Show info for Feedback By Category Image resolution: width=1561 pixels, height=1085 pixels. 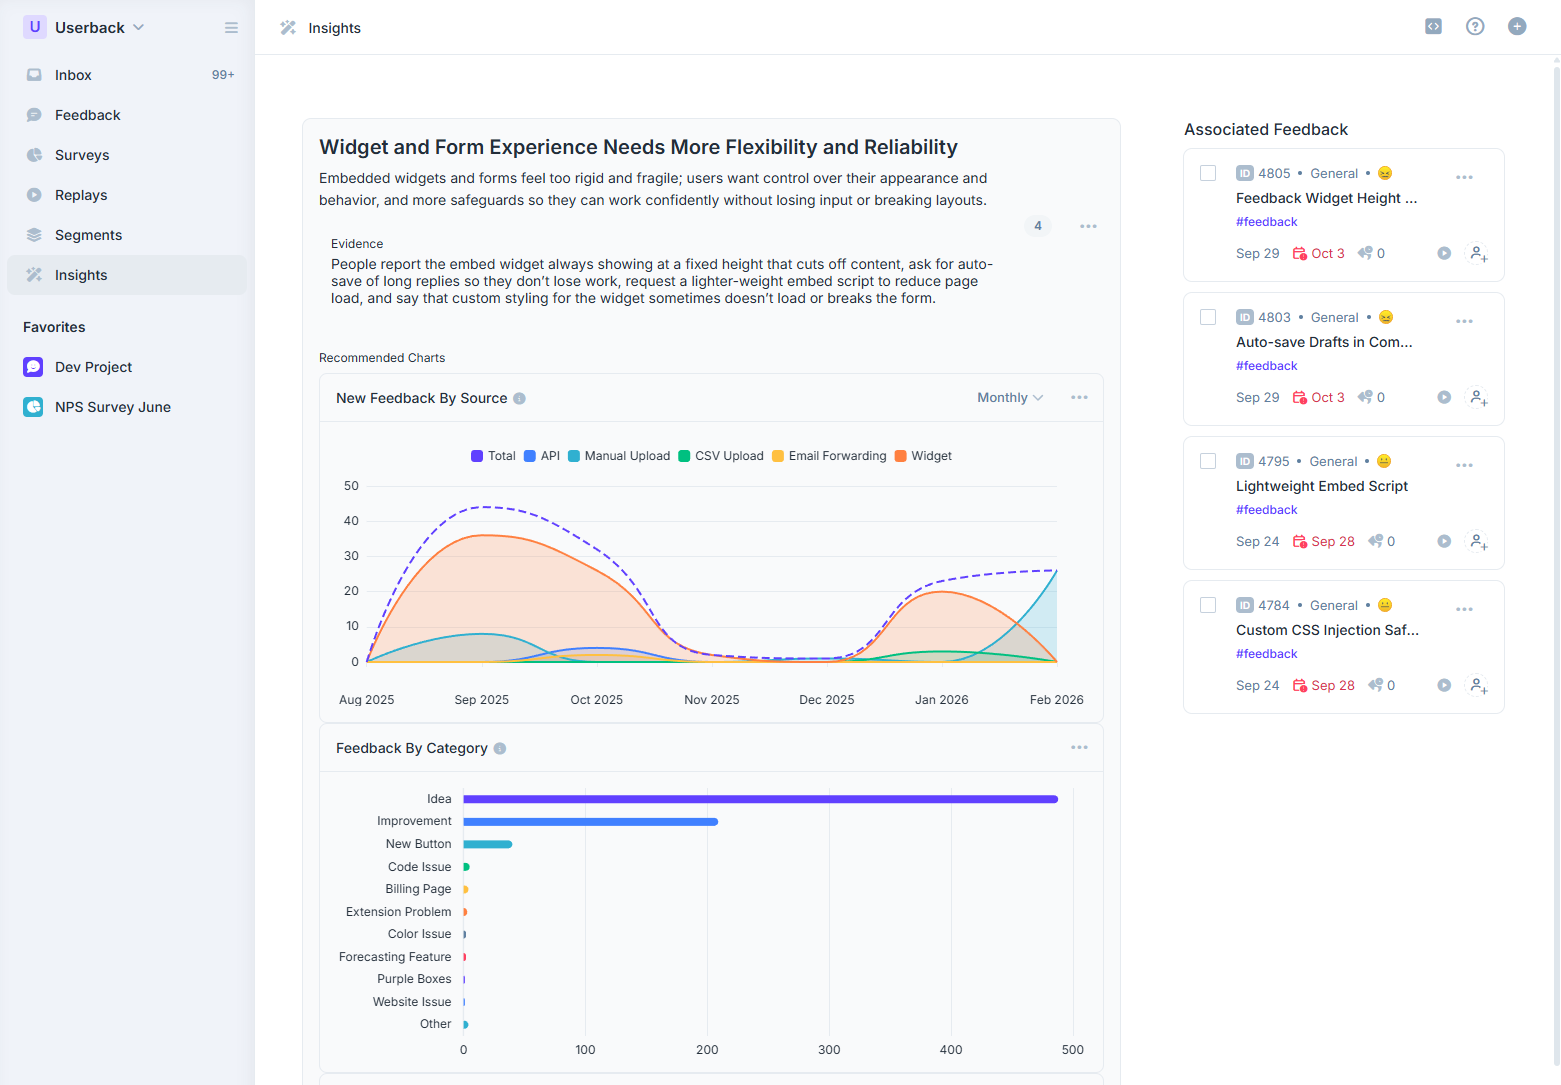500,748
